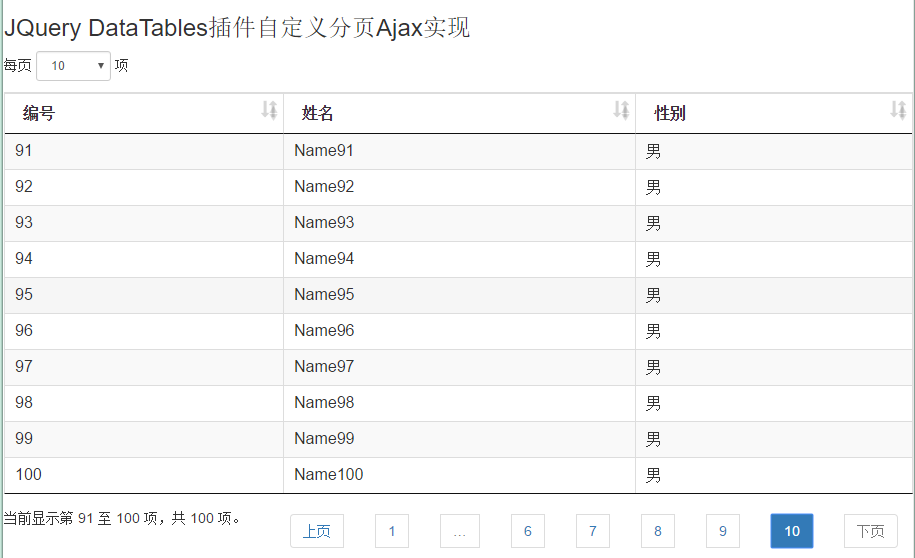Open the 每页 page size dropdown
Viewport: 915px width, 558px height.
point(74,66)
